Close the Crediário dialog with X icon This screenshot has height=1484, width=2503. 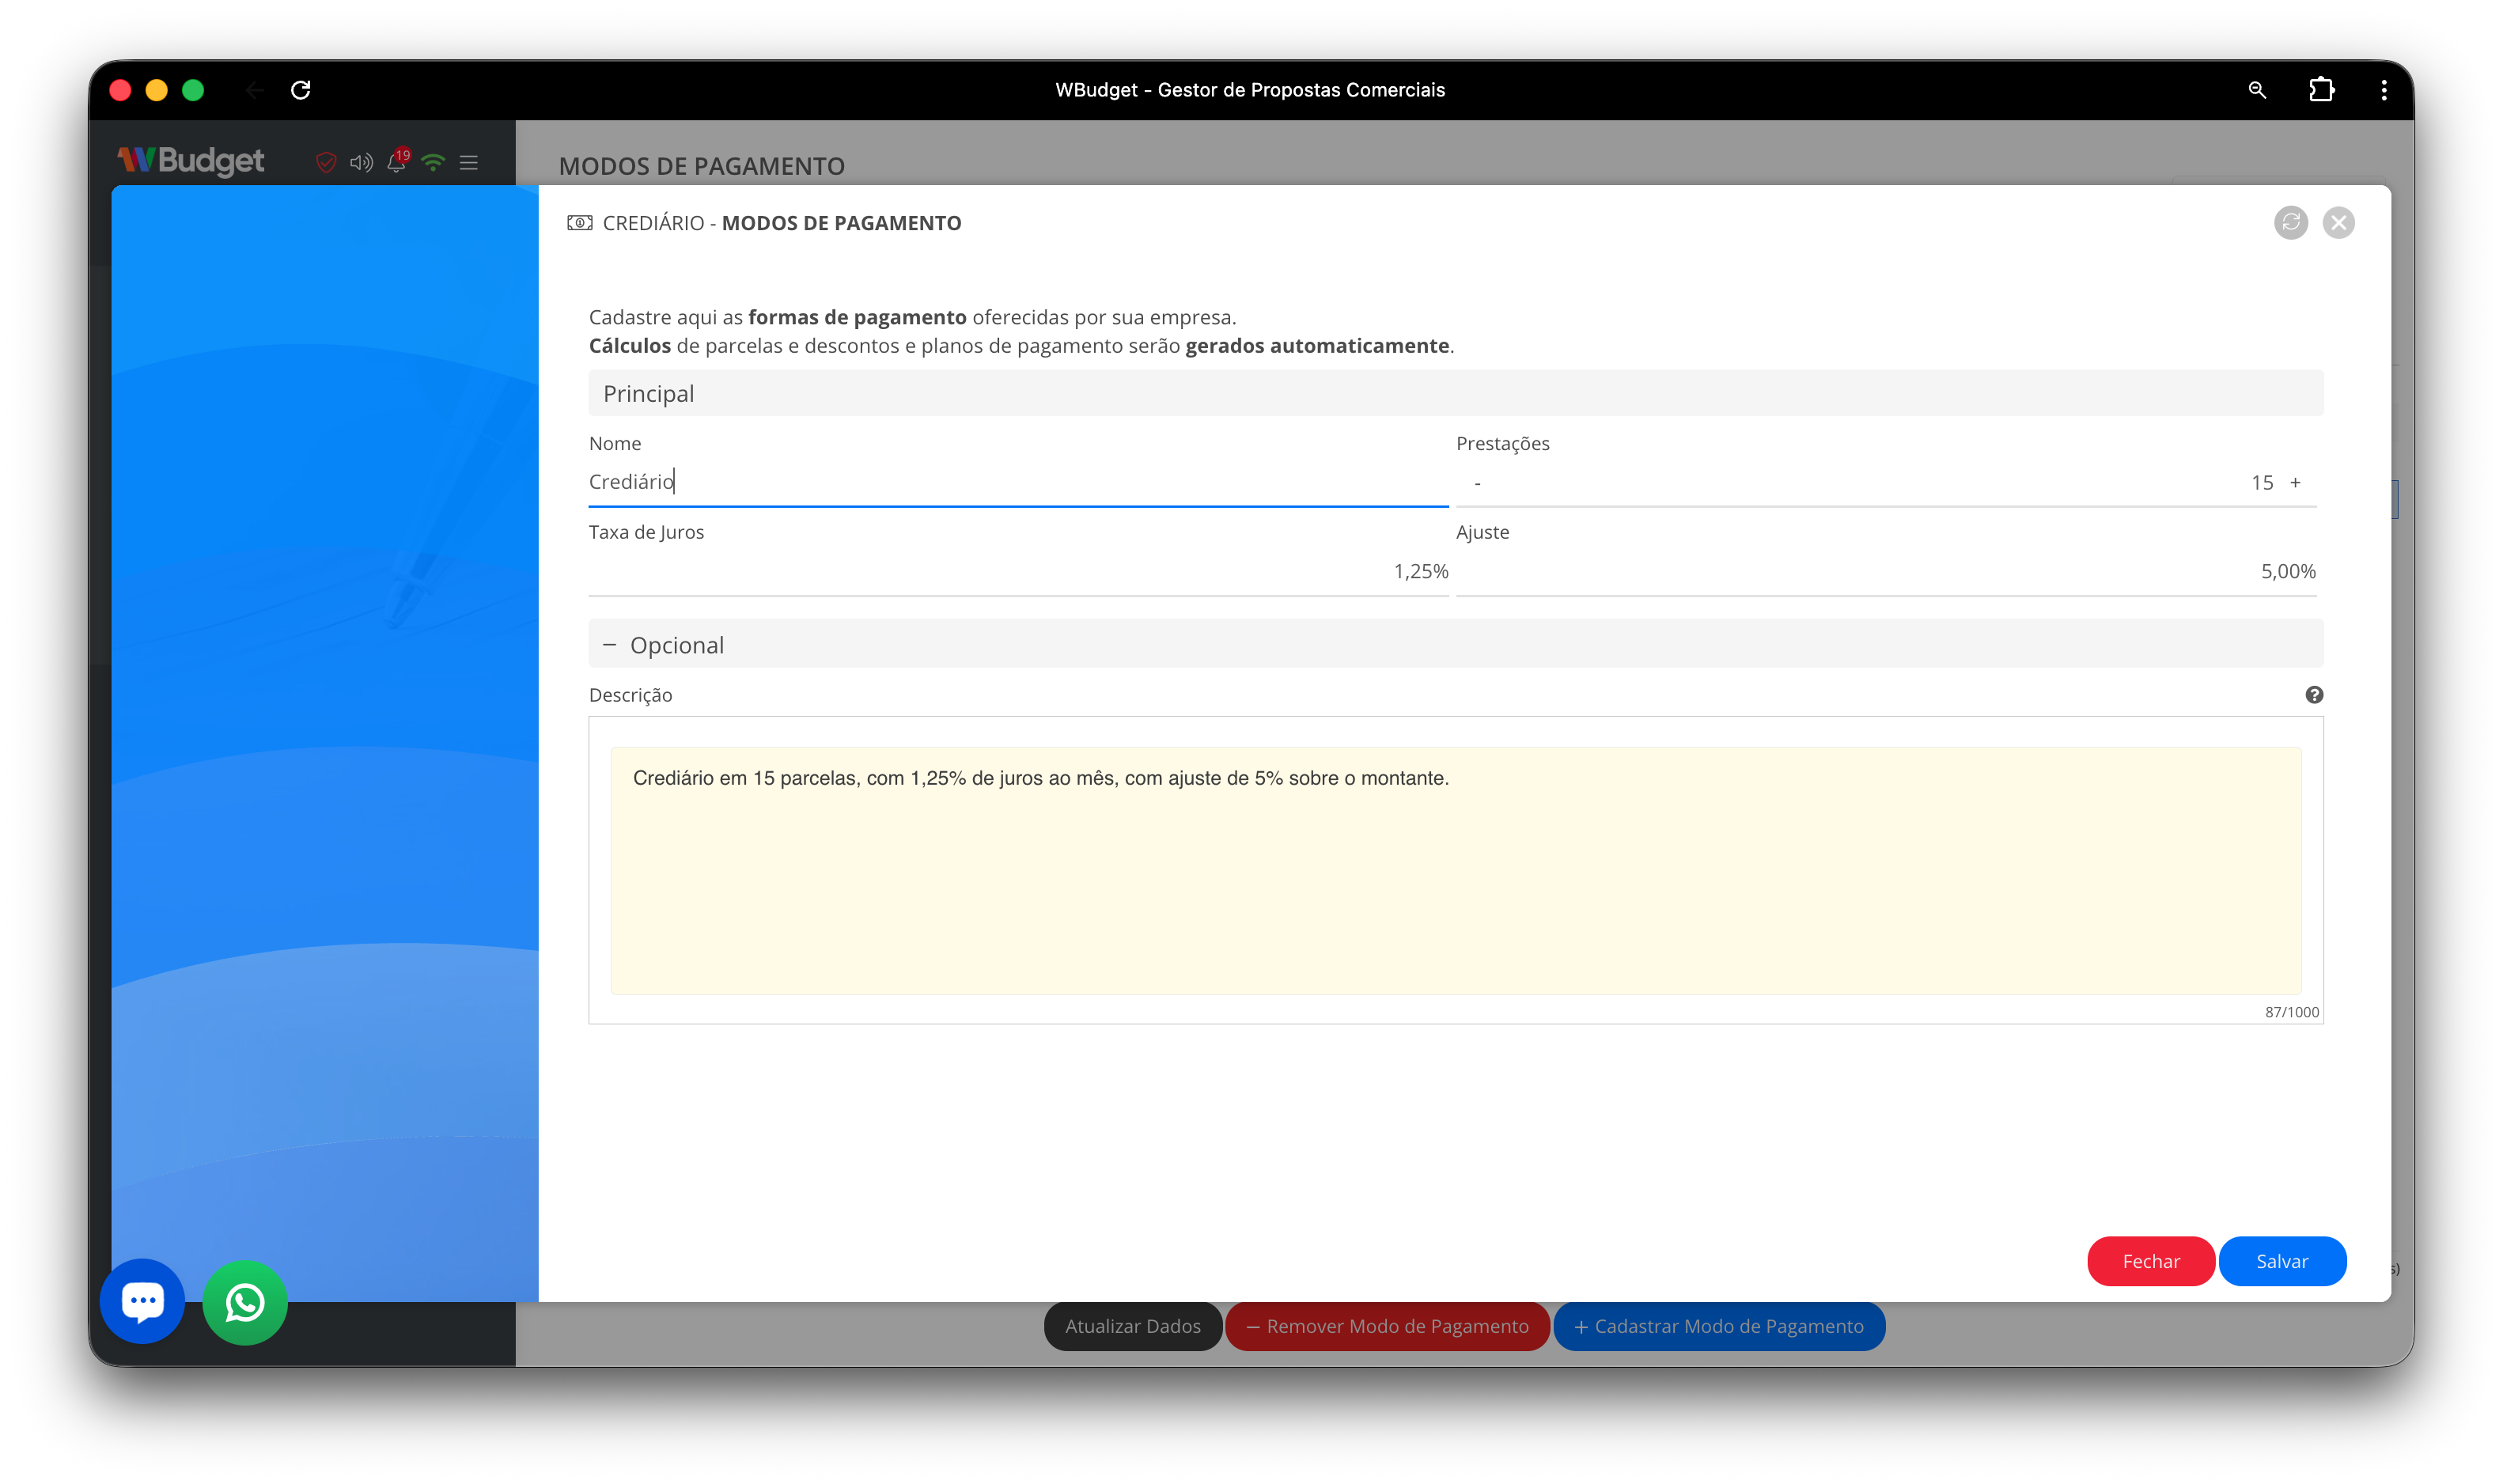point(2338,222)
